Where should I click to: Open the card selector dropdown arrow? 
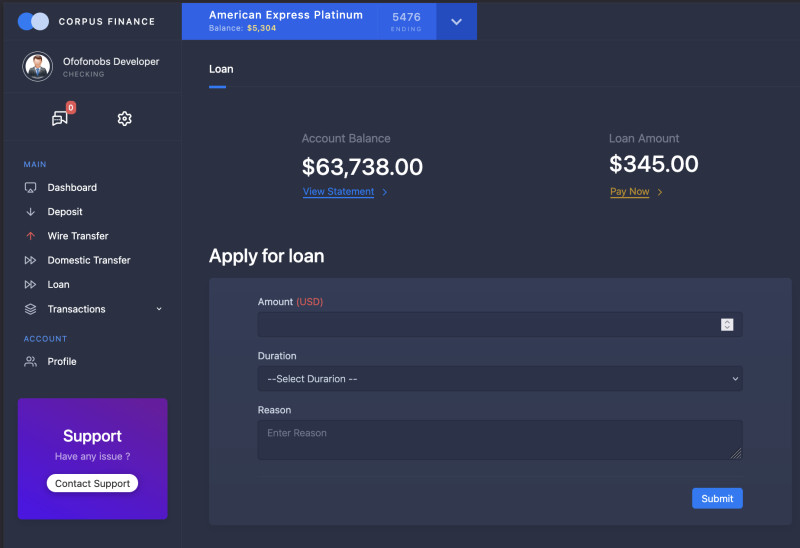pos(456,22)
